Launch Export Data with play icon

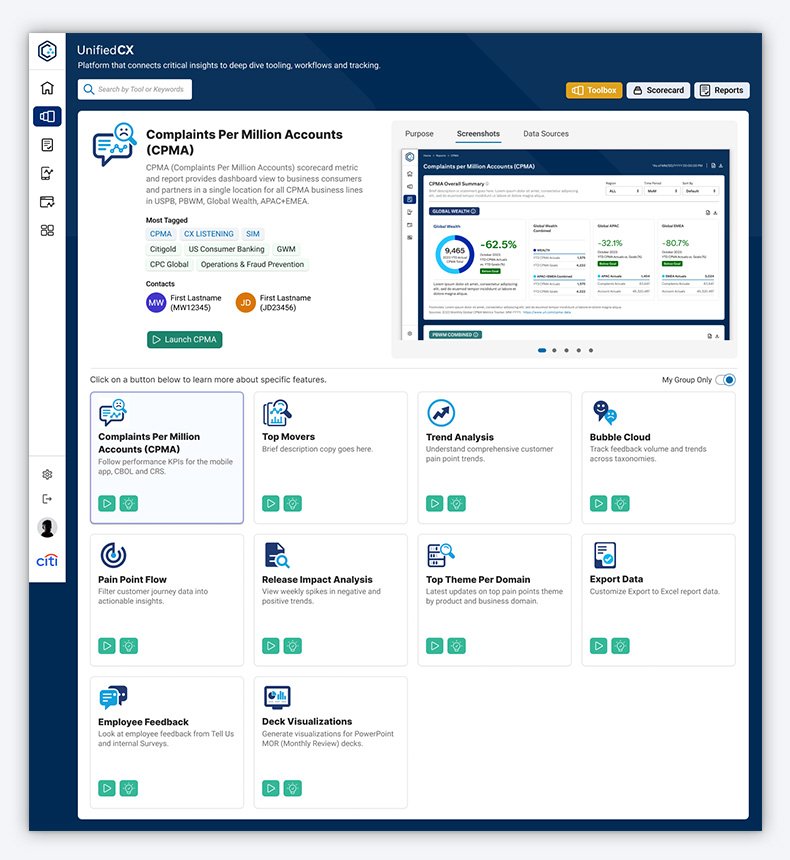point(599,646)
